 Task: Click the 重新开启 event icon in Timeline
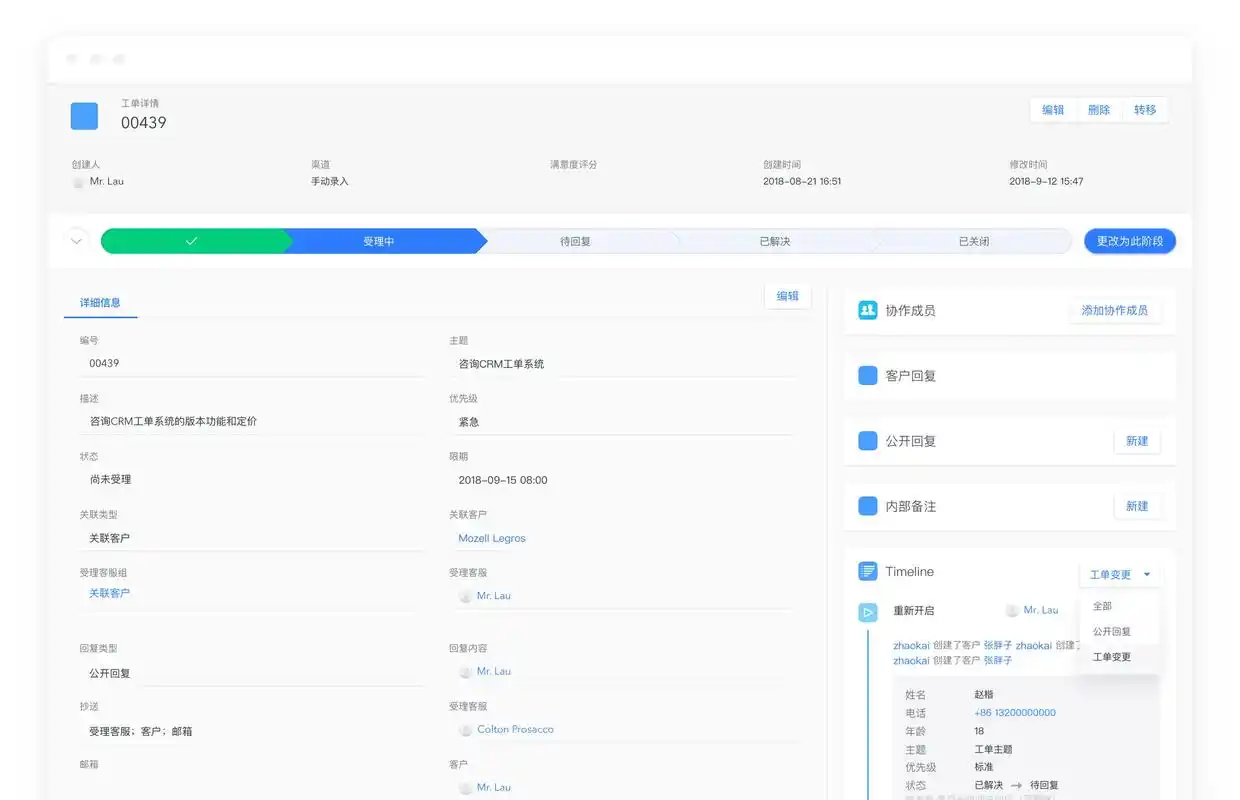click(x=867, y=611)
